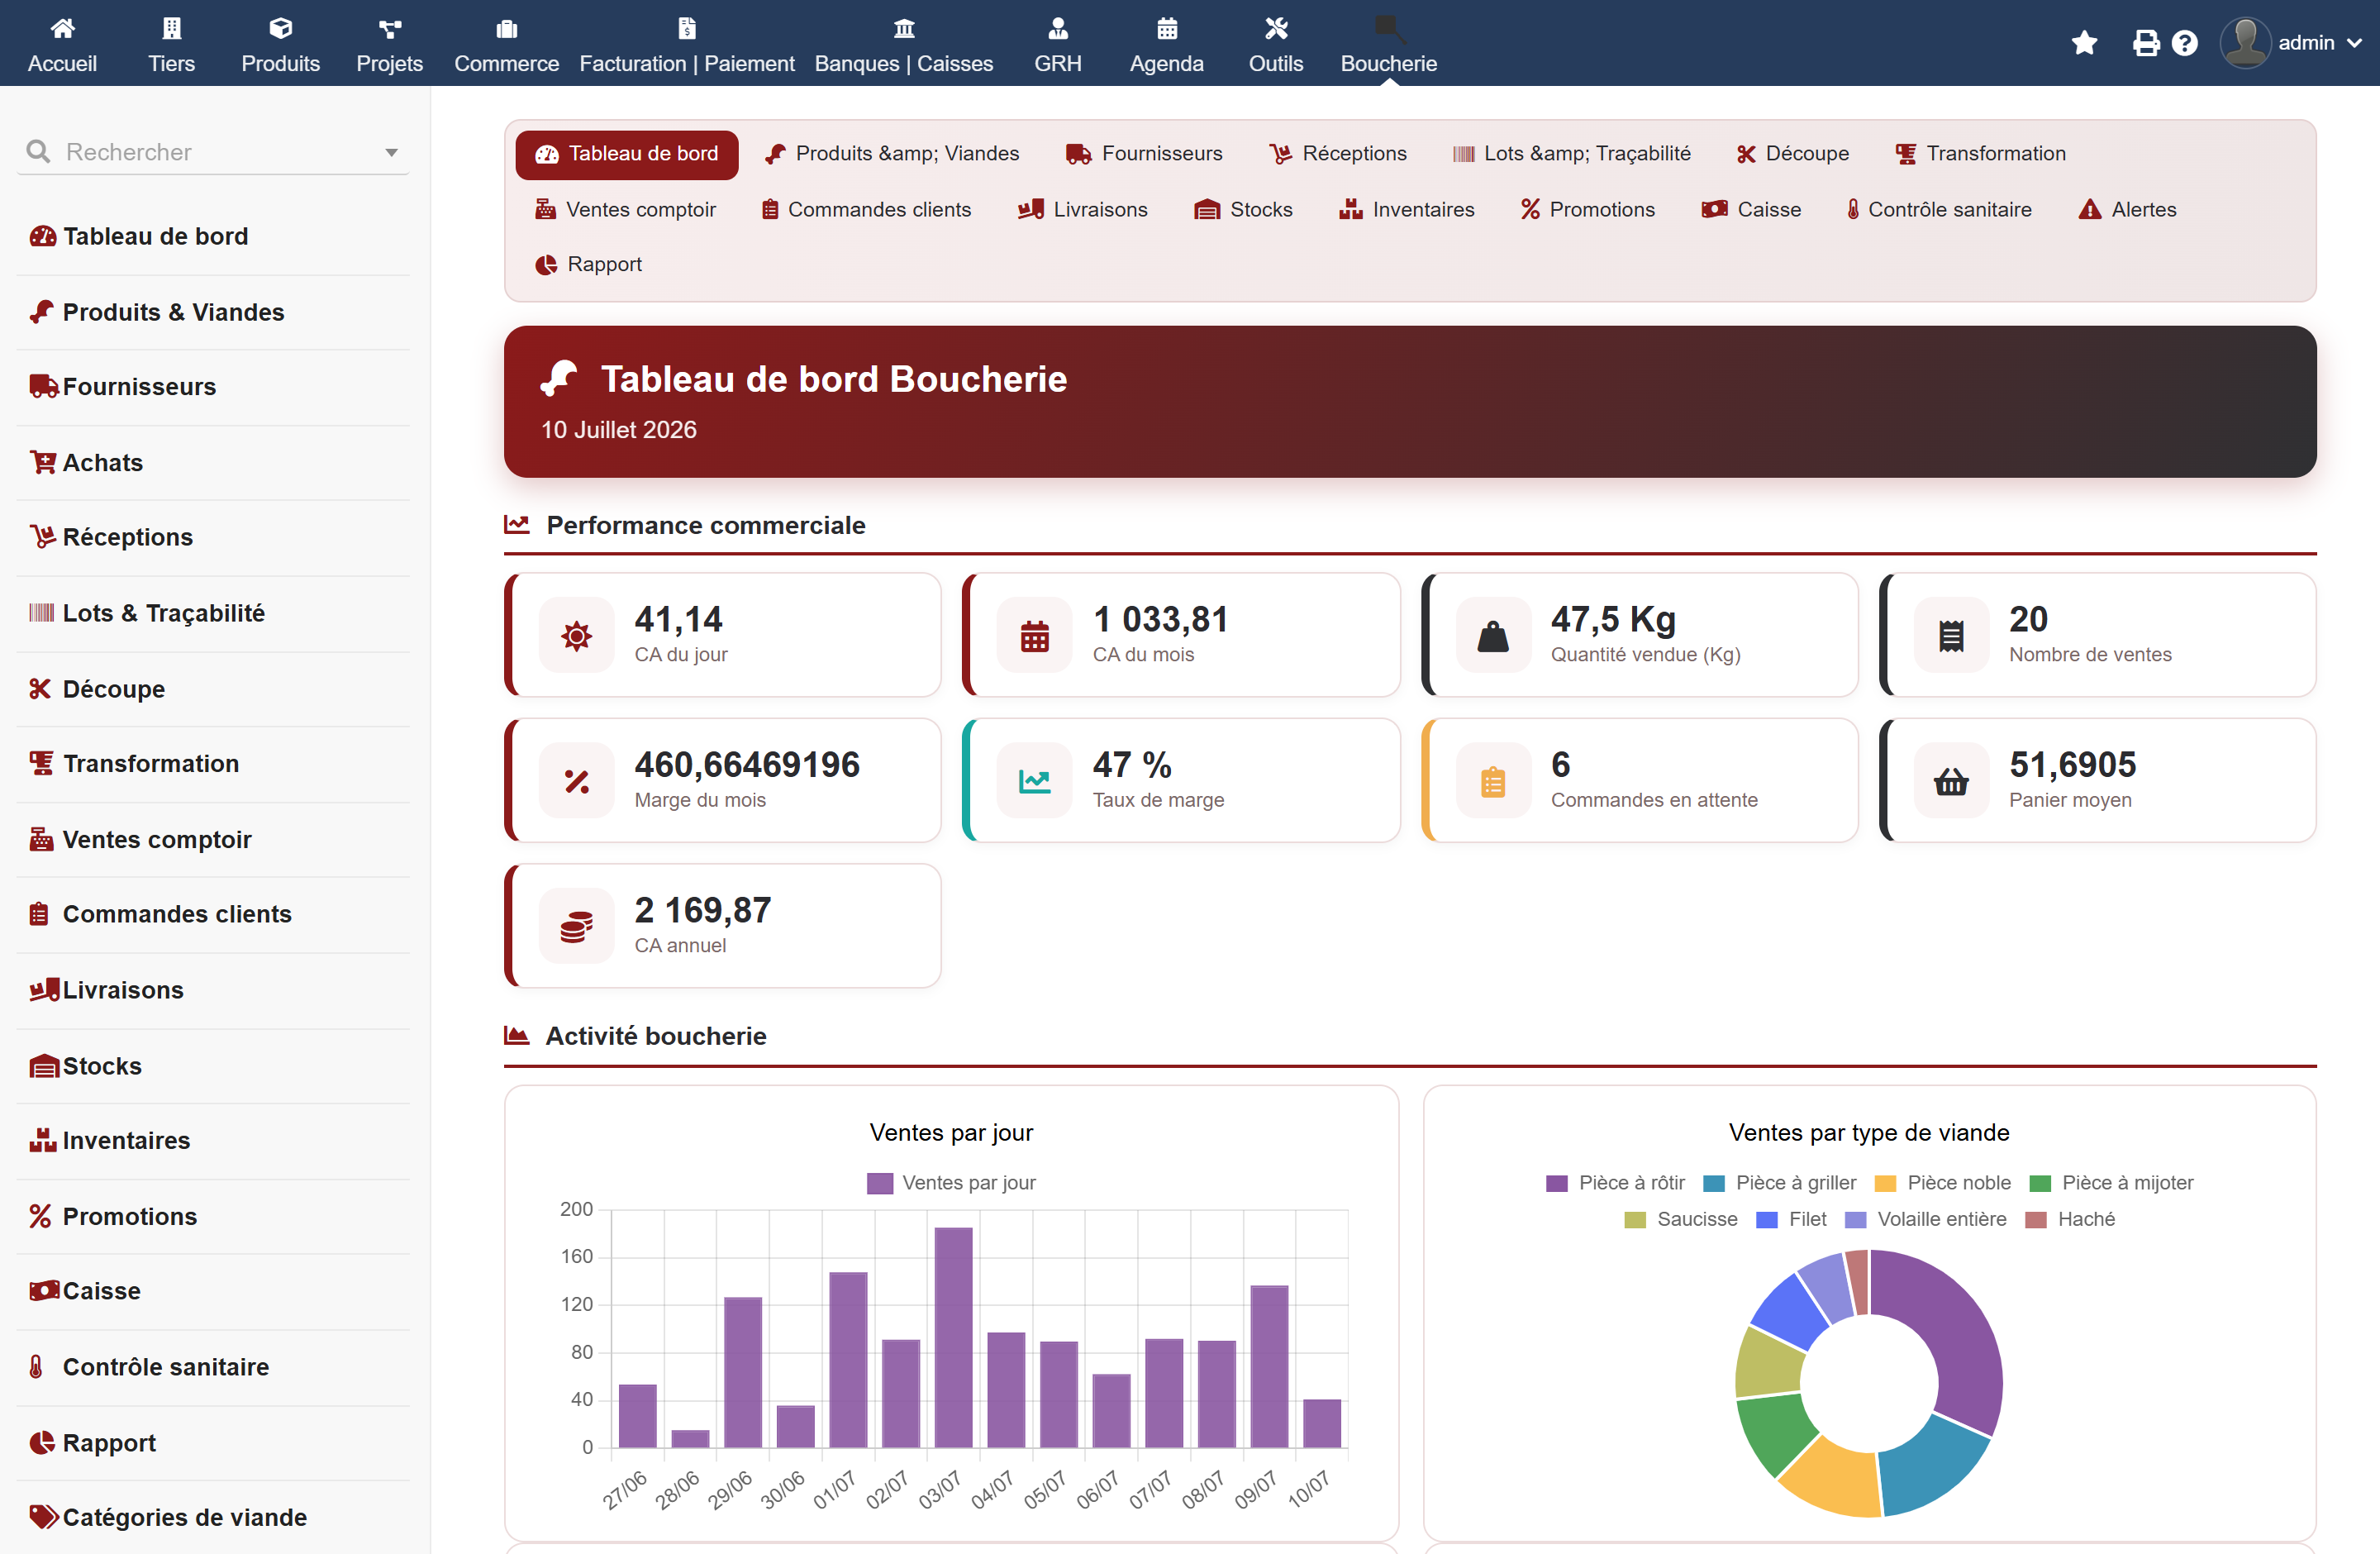
Task: Toggle Ventes par jour legend series
Action: [x=951, y=1183]
